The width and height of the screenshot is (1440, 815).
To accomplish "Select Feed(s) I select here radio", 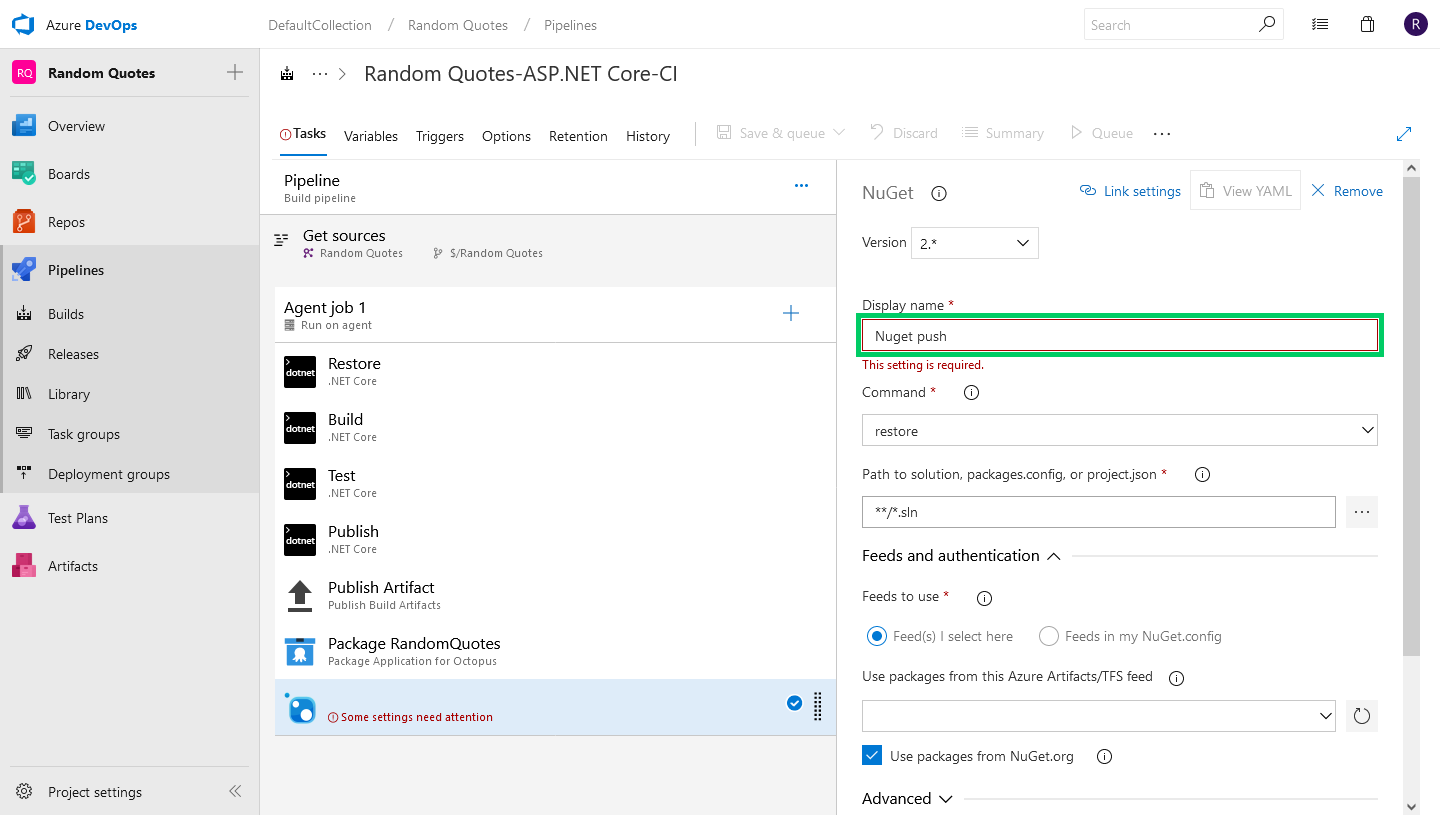I will click(877, 636).
